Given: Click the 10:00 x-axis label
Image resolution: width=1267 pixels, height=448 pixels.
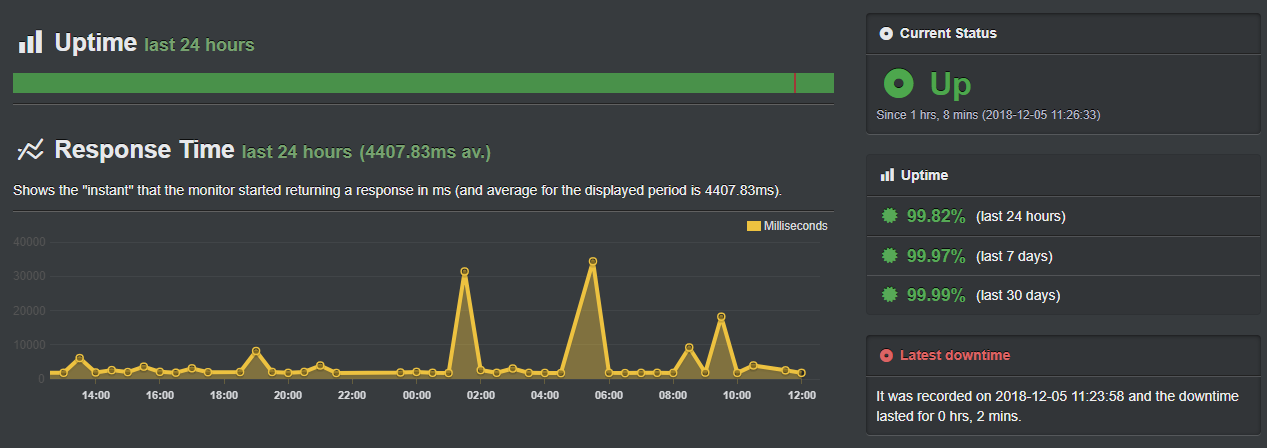Looking at the screenshot, I should pos(737,395).
